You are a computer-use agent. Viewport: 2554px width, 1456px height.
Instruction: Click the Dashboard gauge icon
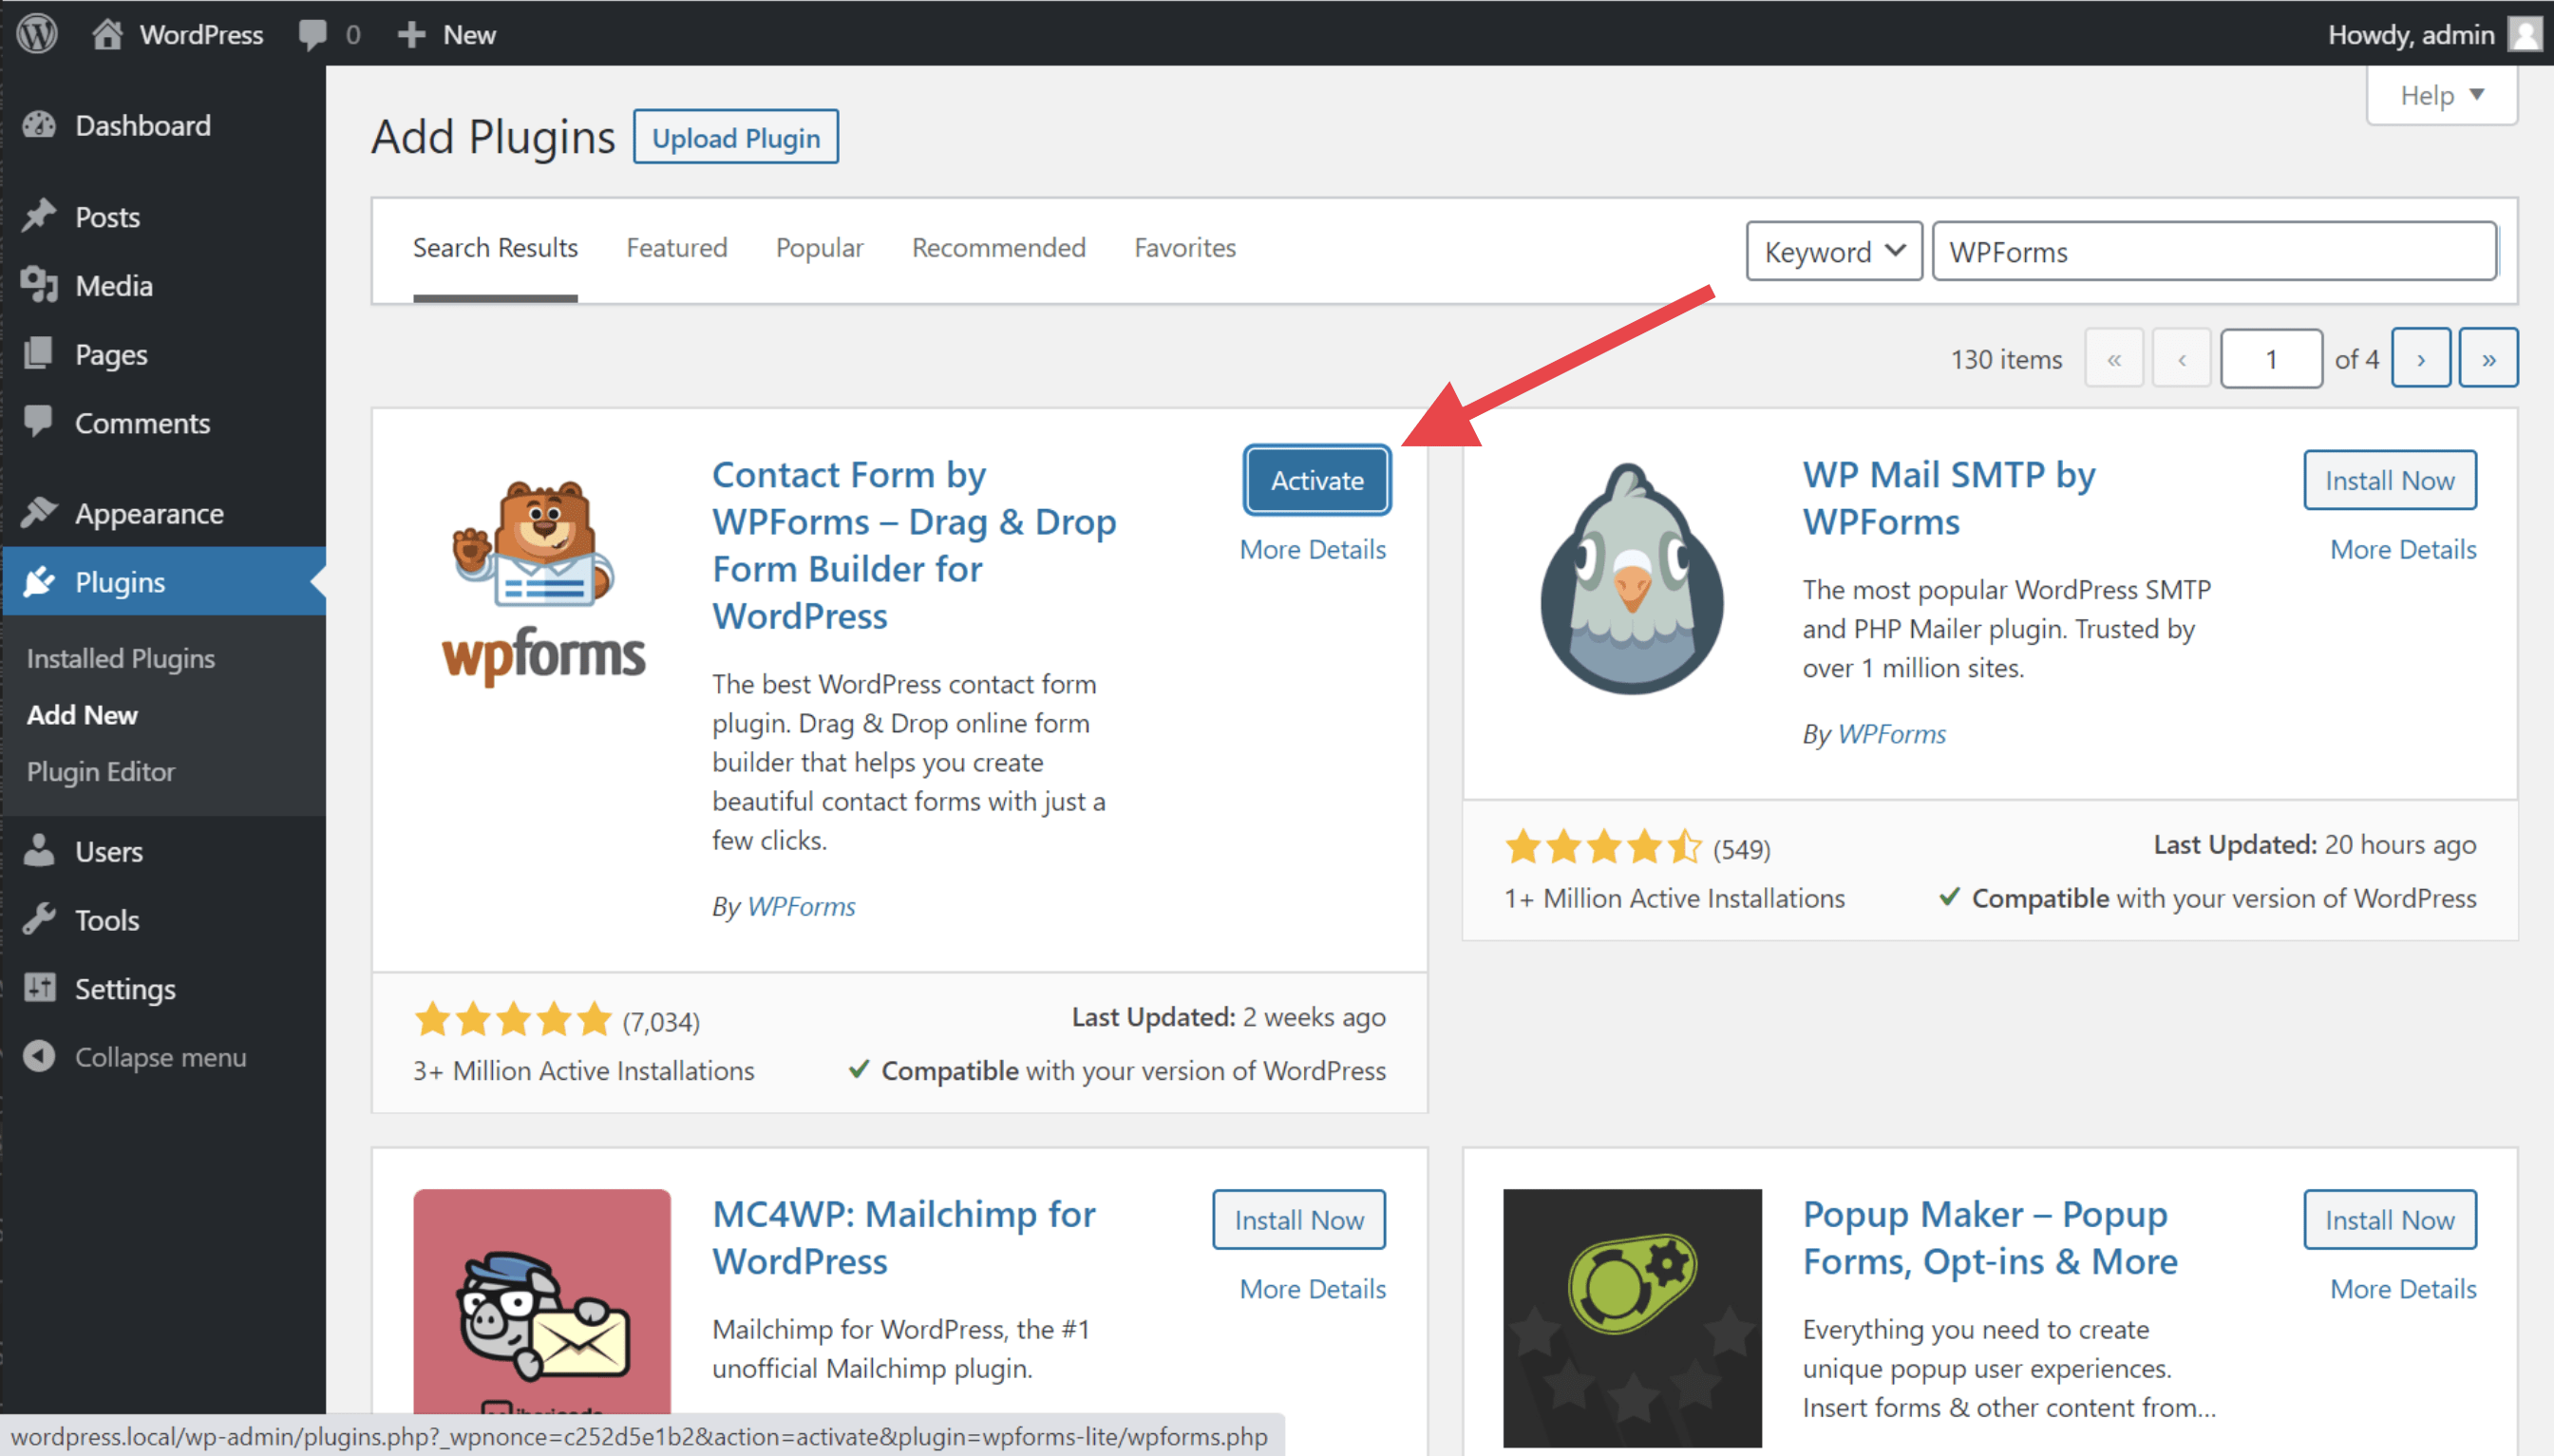point(39,125)
